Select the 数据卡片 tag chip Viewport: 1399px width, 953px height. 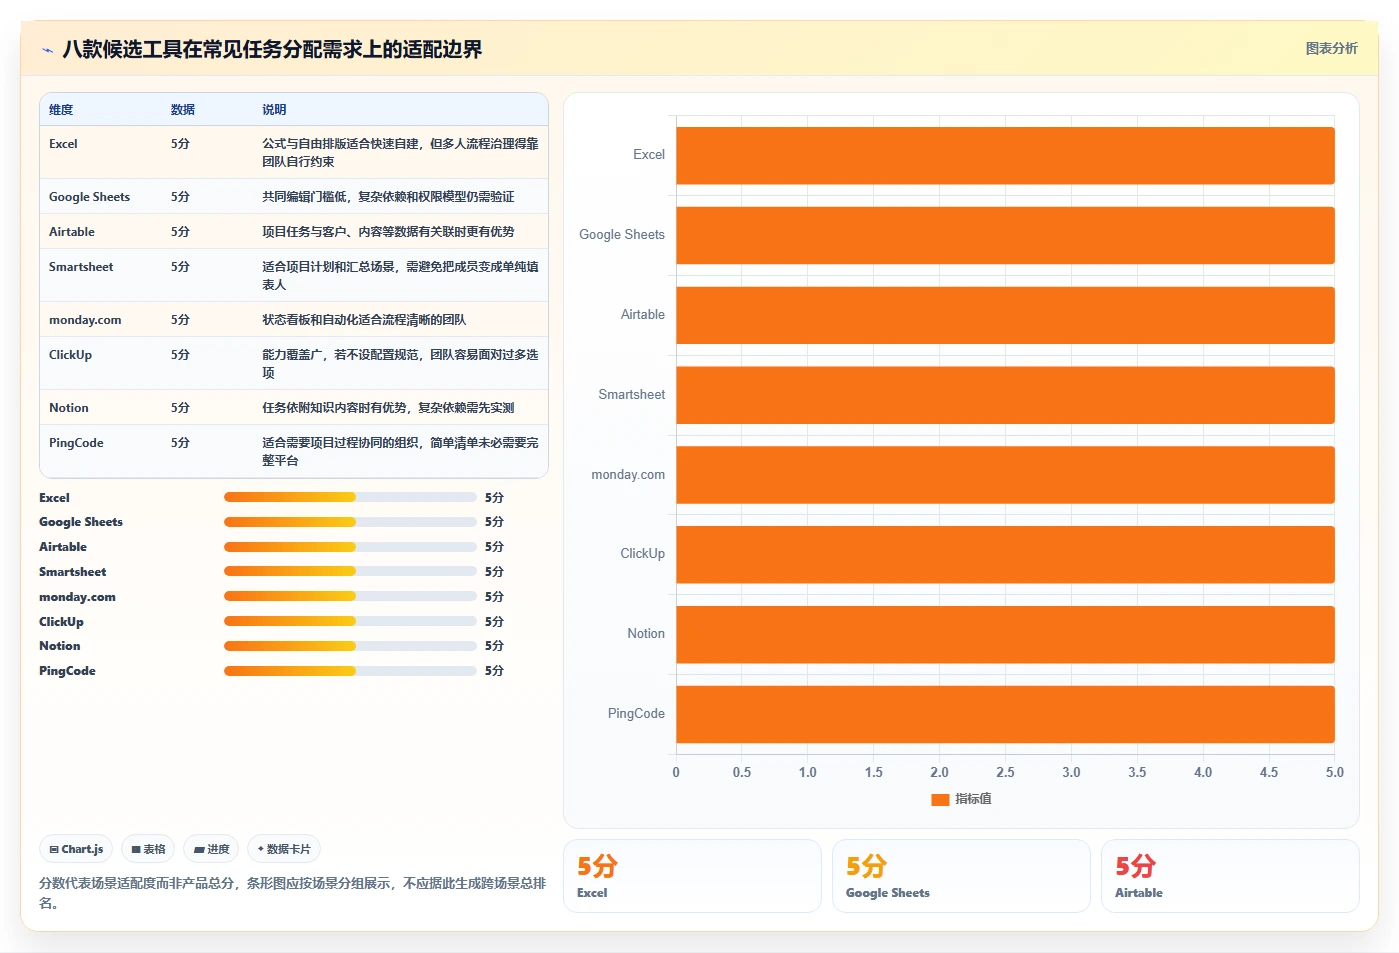[x=284, y=849]
